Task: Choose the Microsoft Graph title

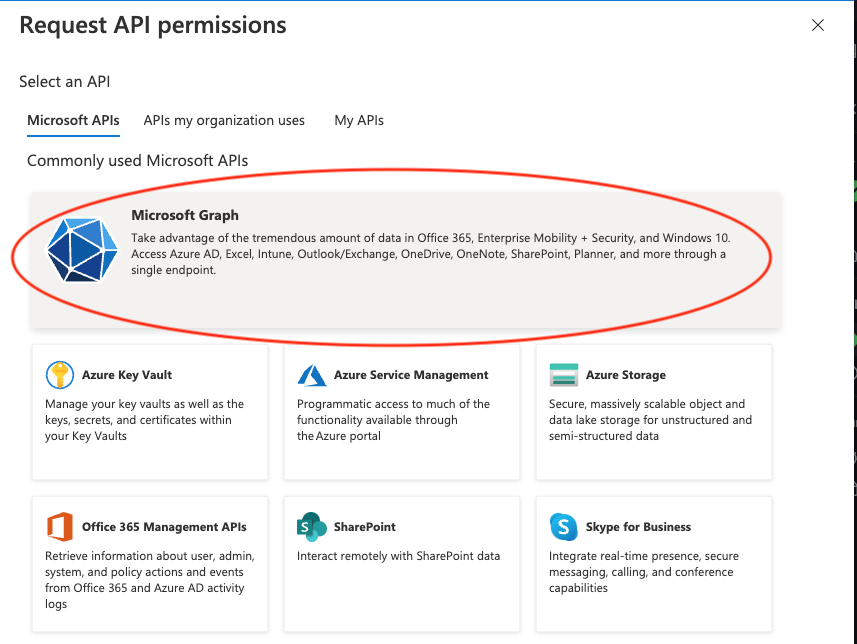Action: pos(185,215)
